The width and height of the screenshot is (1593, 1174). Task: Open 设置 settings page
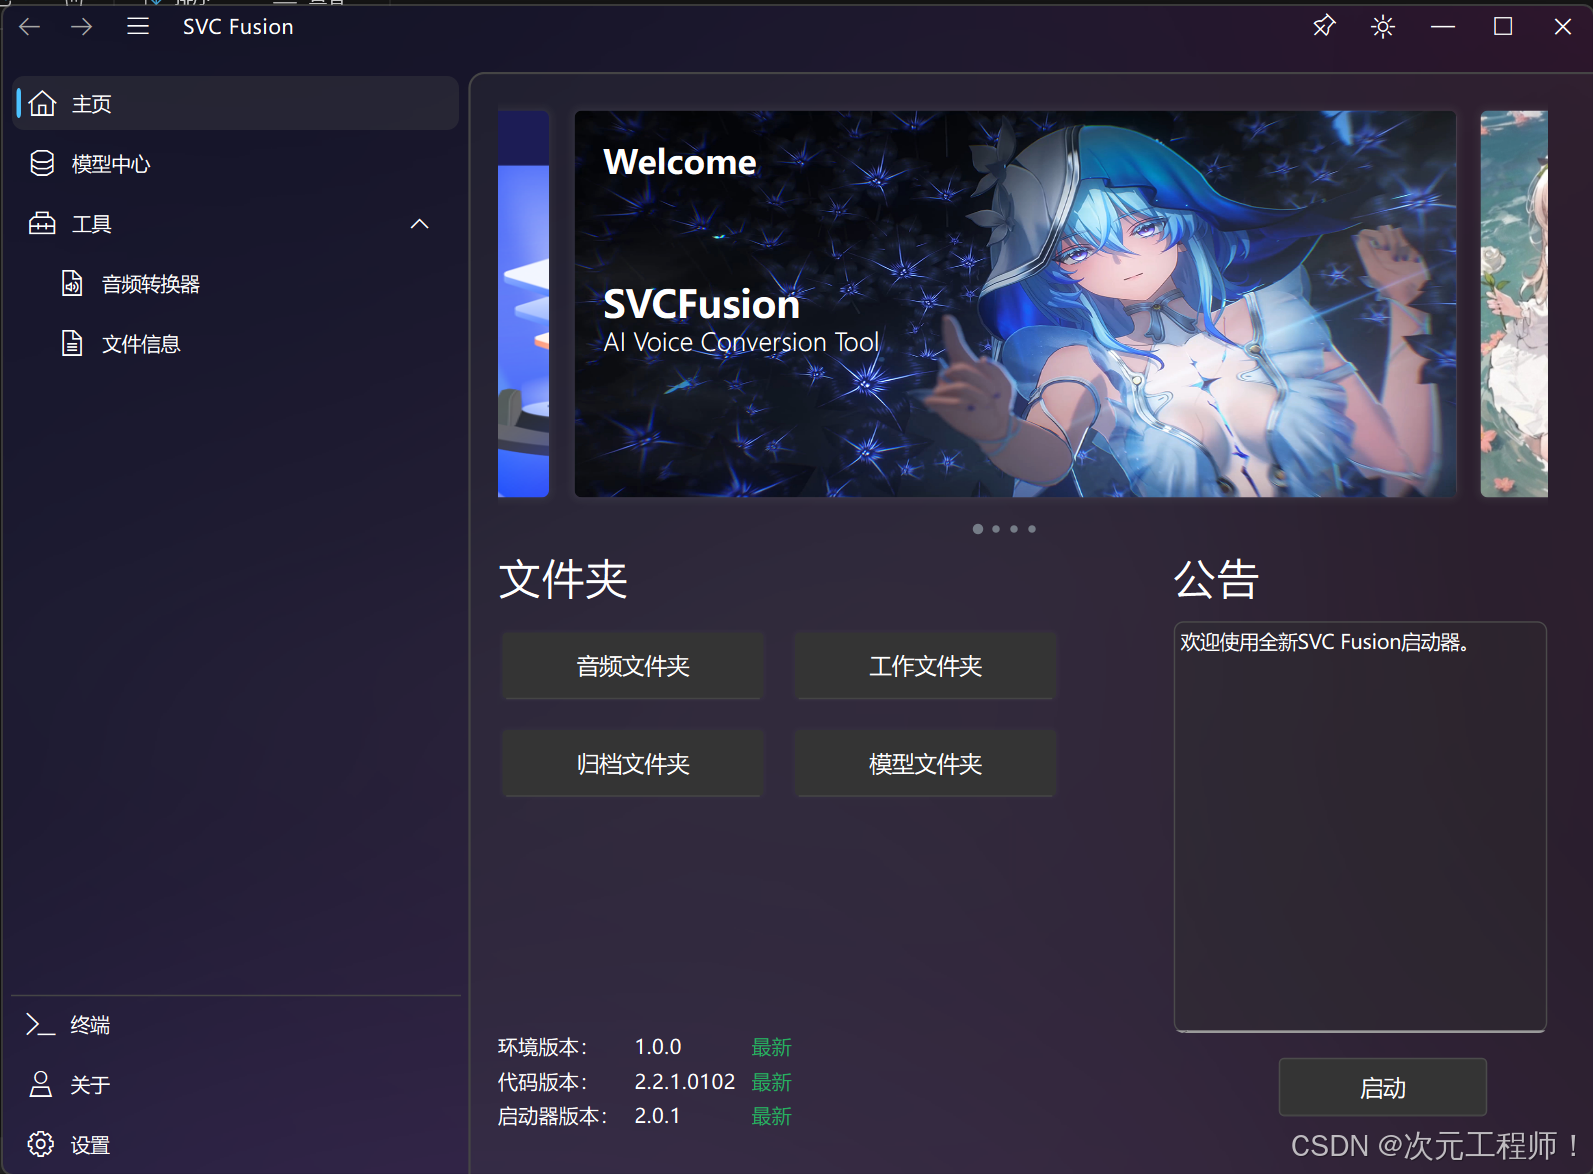tap(236, 1145)
